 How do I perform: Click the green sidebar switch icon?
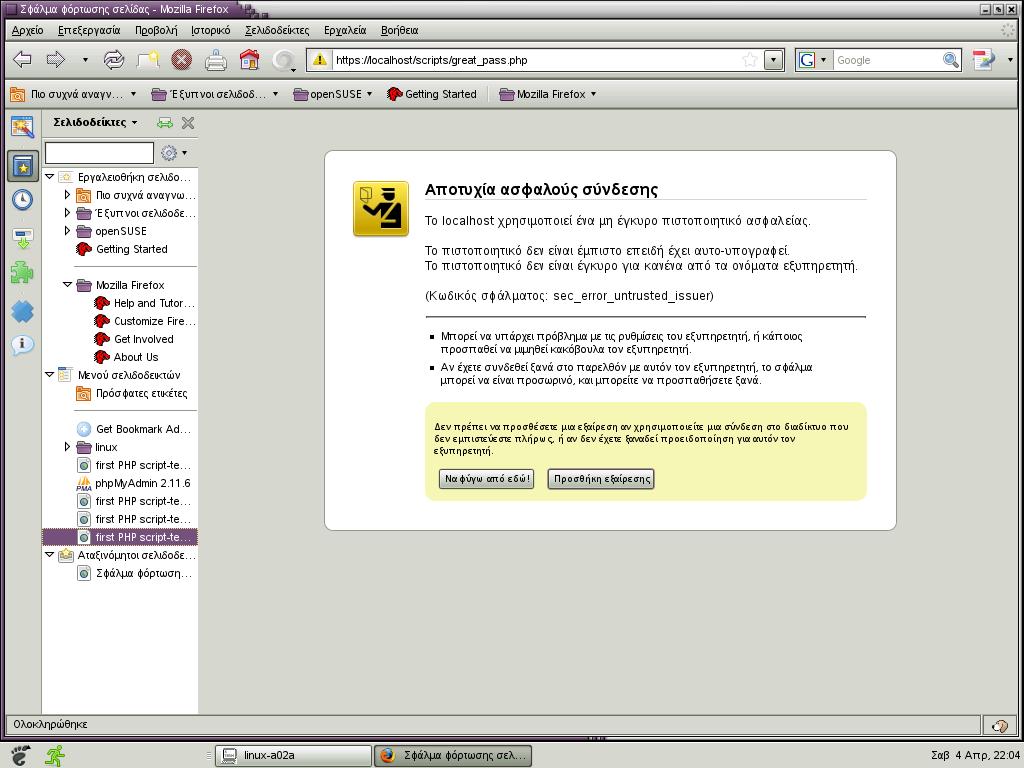tap(165, 123)
